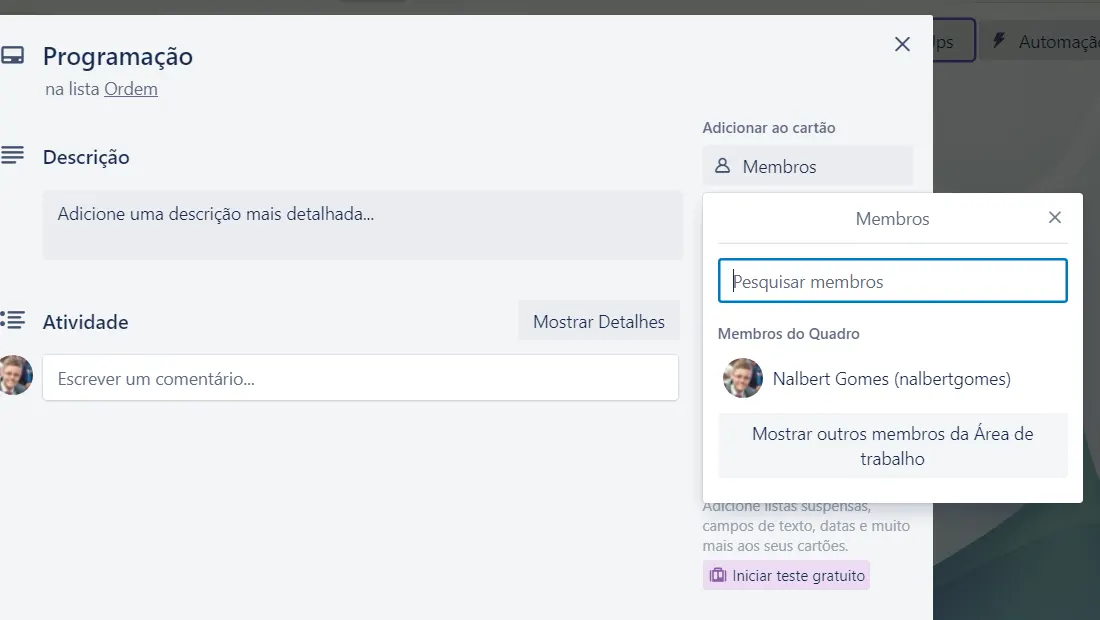
Task: Click the Descrição heading
Action: click(86, 157)
